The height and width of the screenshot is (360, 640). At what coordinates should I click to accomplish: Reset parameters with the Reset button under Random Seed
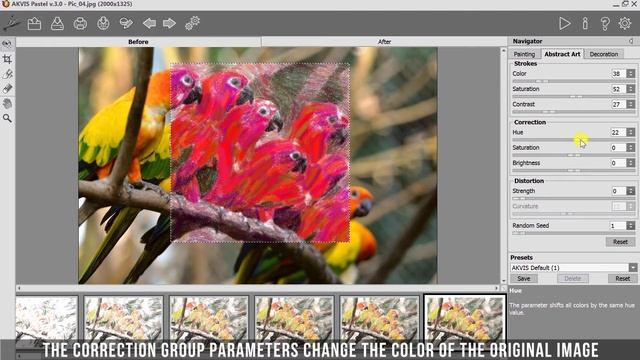point(620,242)
